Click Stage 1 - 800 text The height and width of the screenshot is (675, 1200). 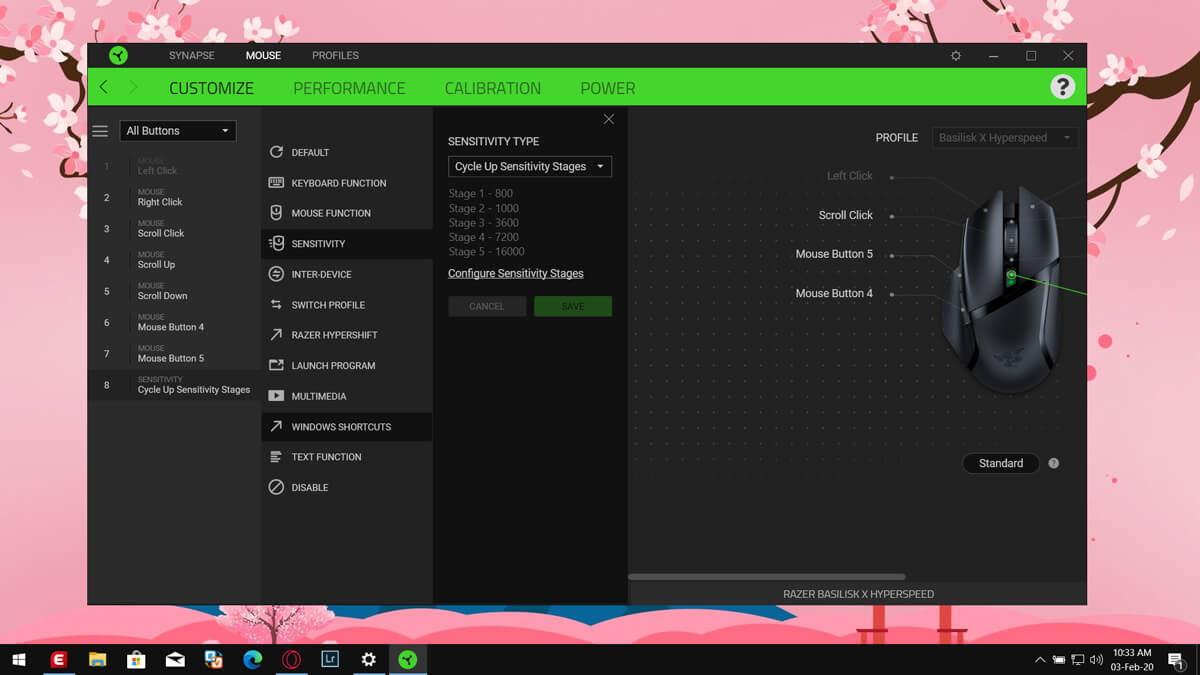pyautogui.click(x=480, y=194)
